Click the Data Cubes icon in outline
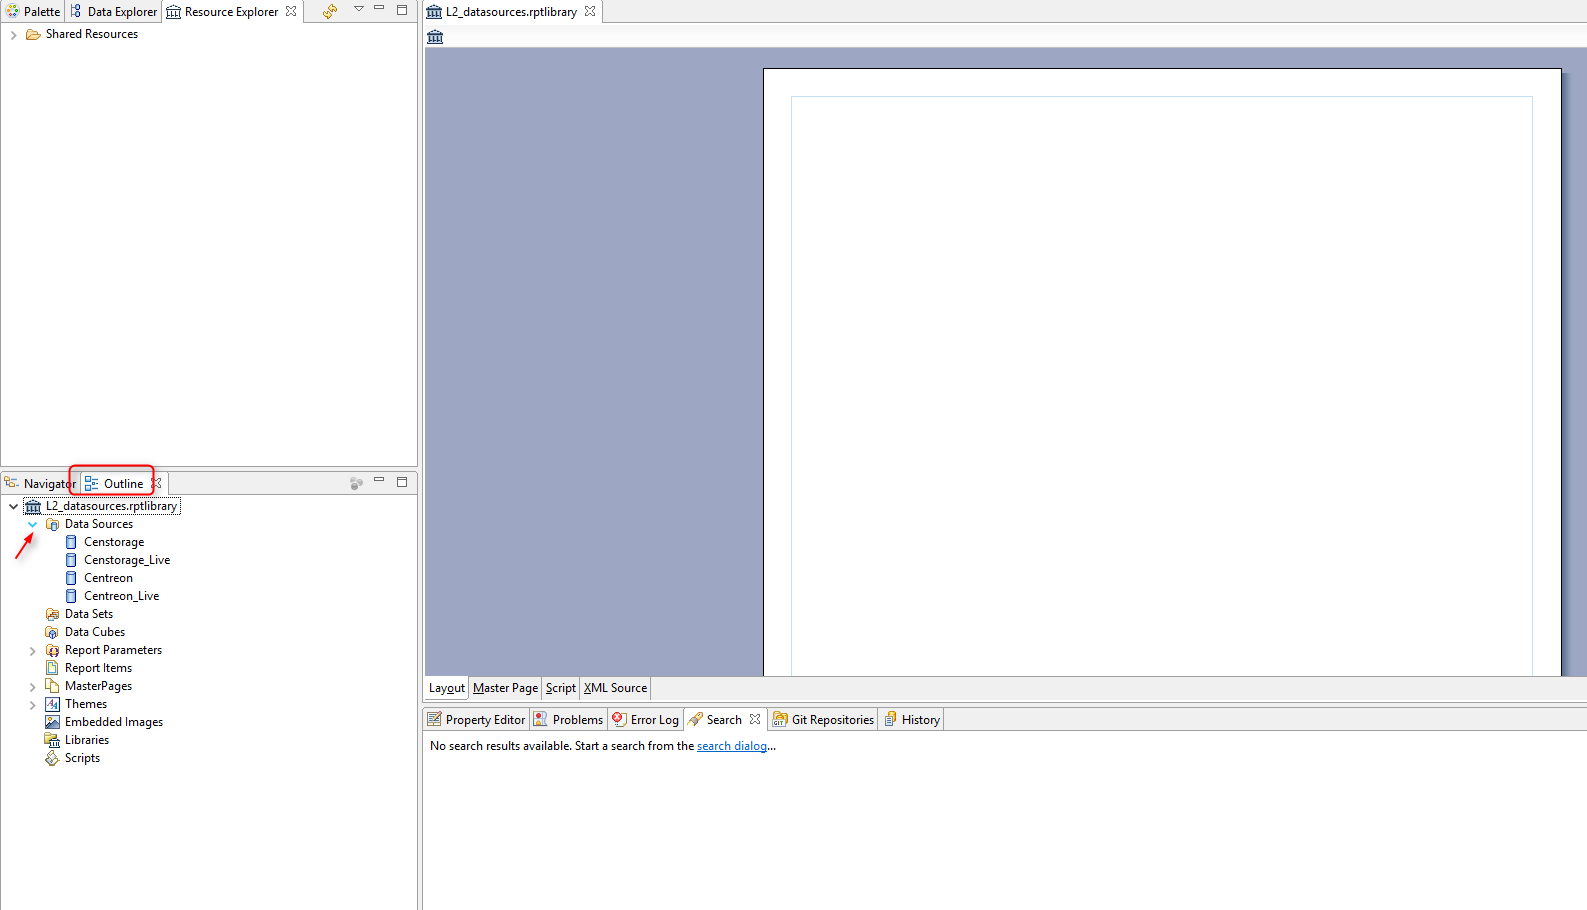Screen dimensions: 1587x910 52,632
